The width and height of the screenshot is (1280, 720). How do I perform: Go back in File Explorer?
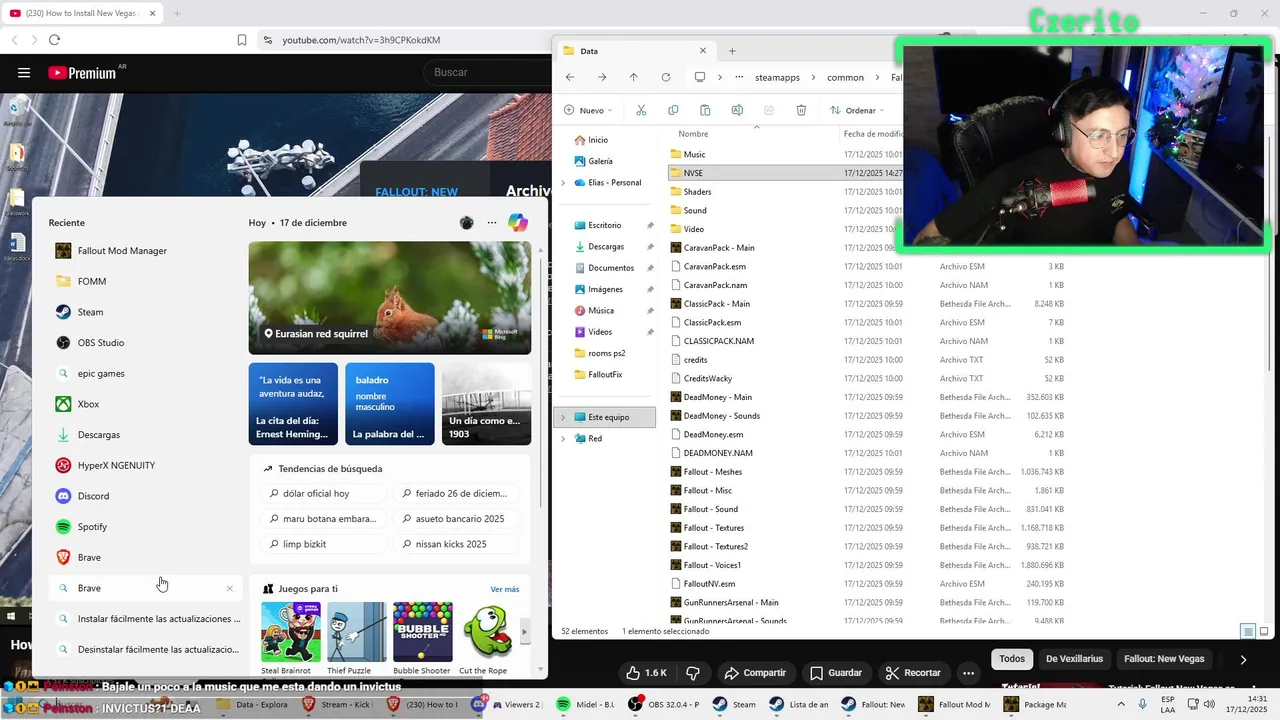[570, 77]
